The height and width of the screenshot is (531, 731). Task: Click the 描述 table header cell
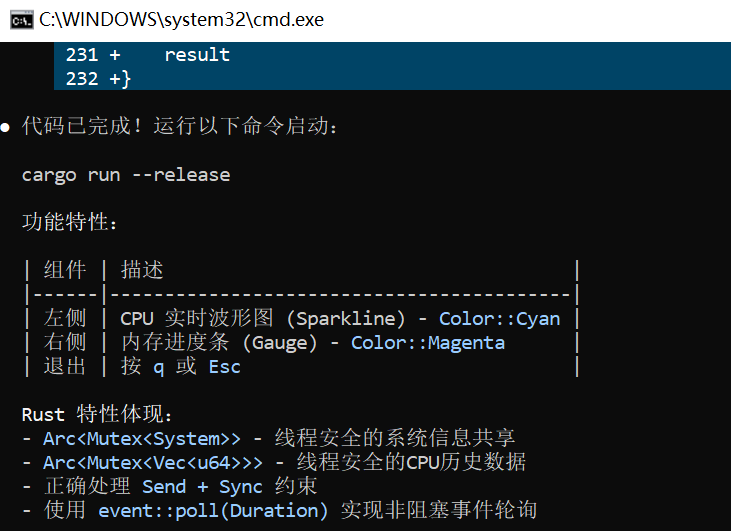coord(142,270)
